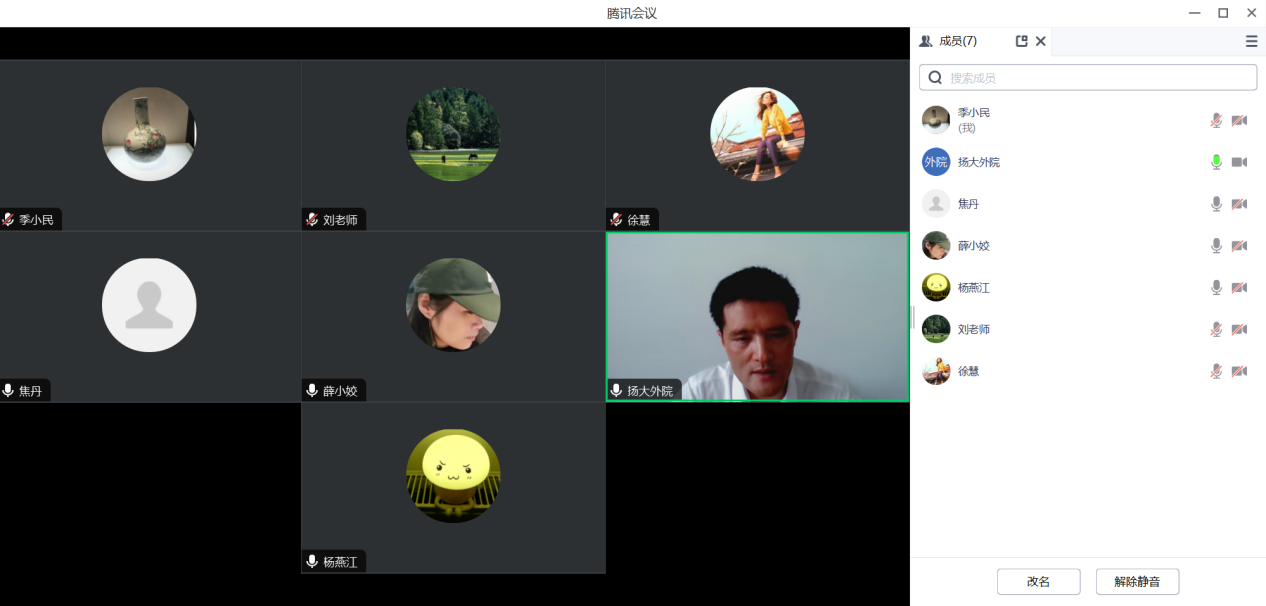1266x606 pixels.
Task: Click 杨燕江's camera-off icon in the member list
Action: pyautogui.click(x=1239, y=288)
